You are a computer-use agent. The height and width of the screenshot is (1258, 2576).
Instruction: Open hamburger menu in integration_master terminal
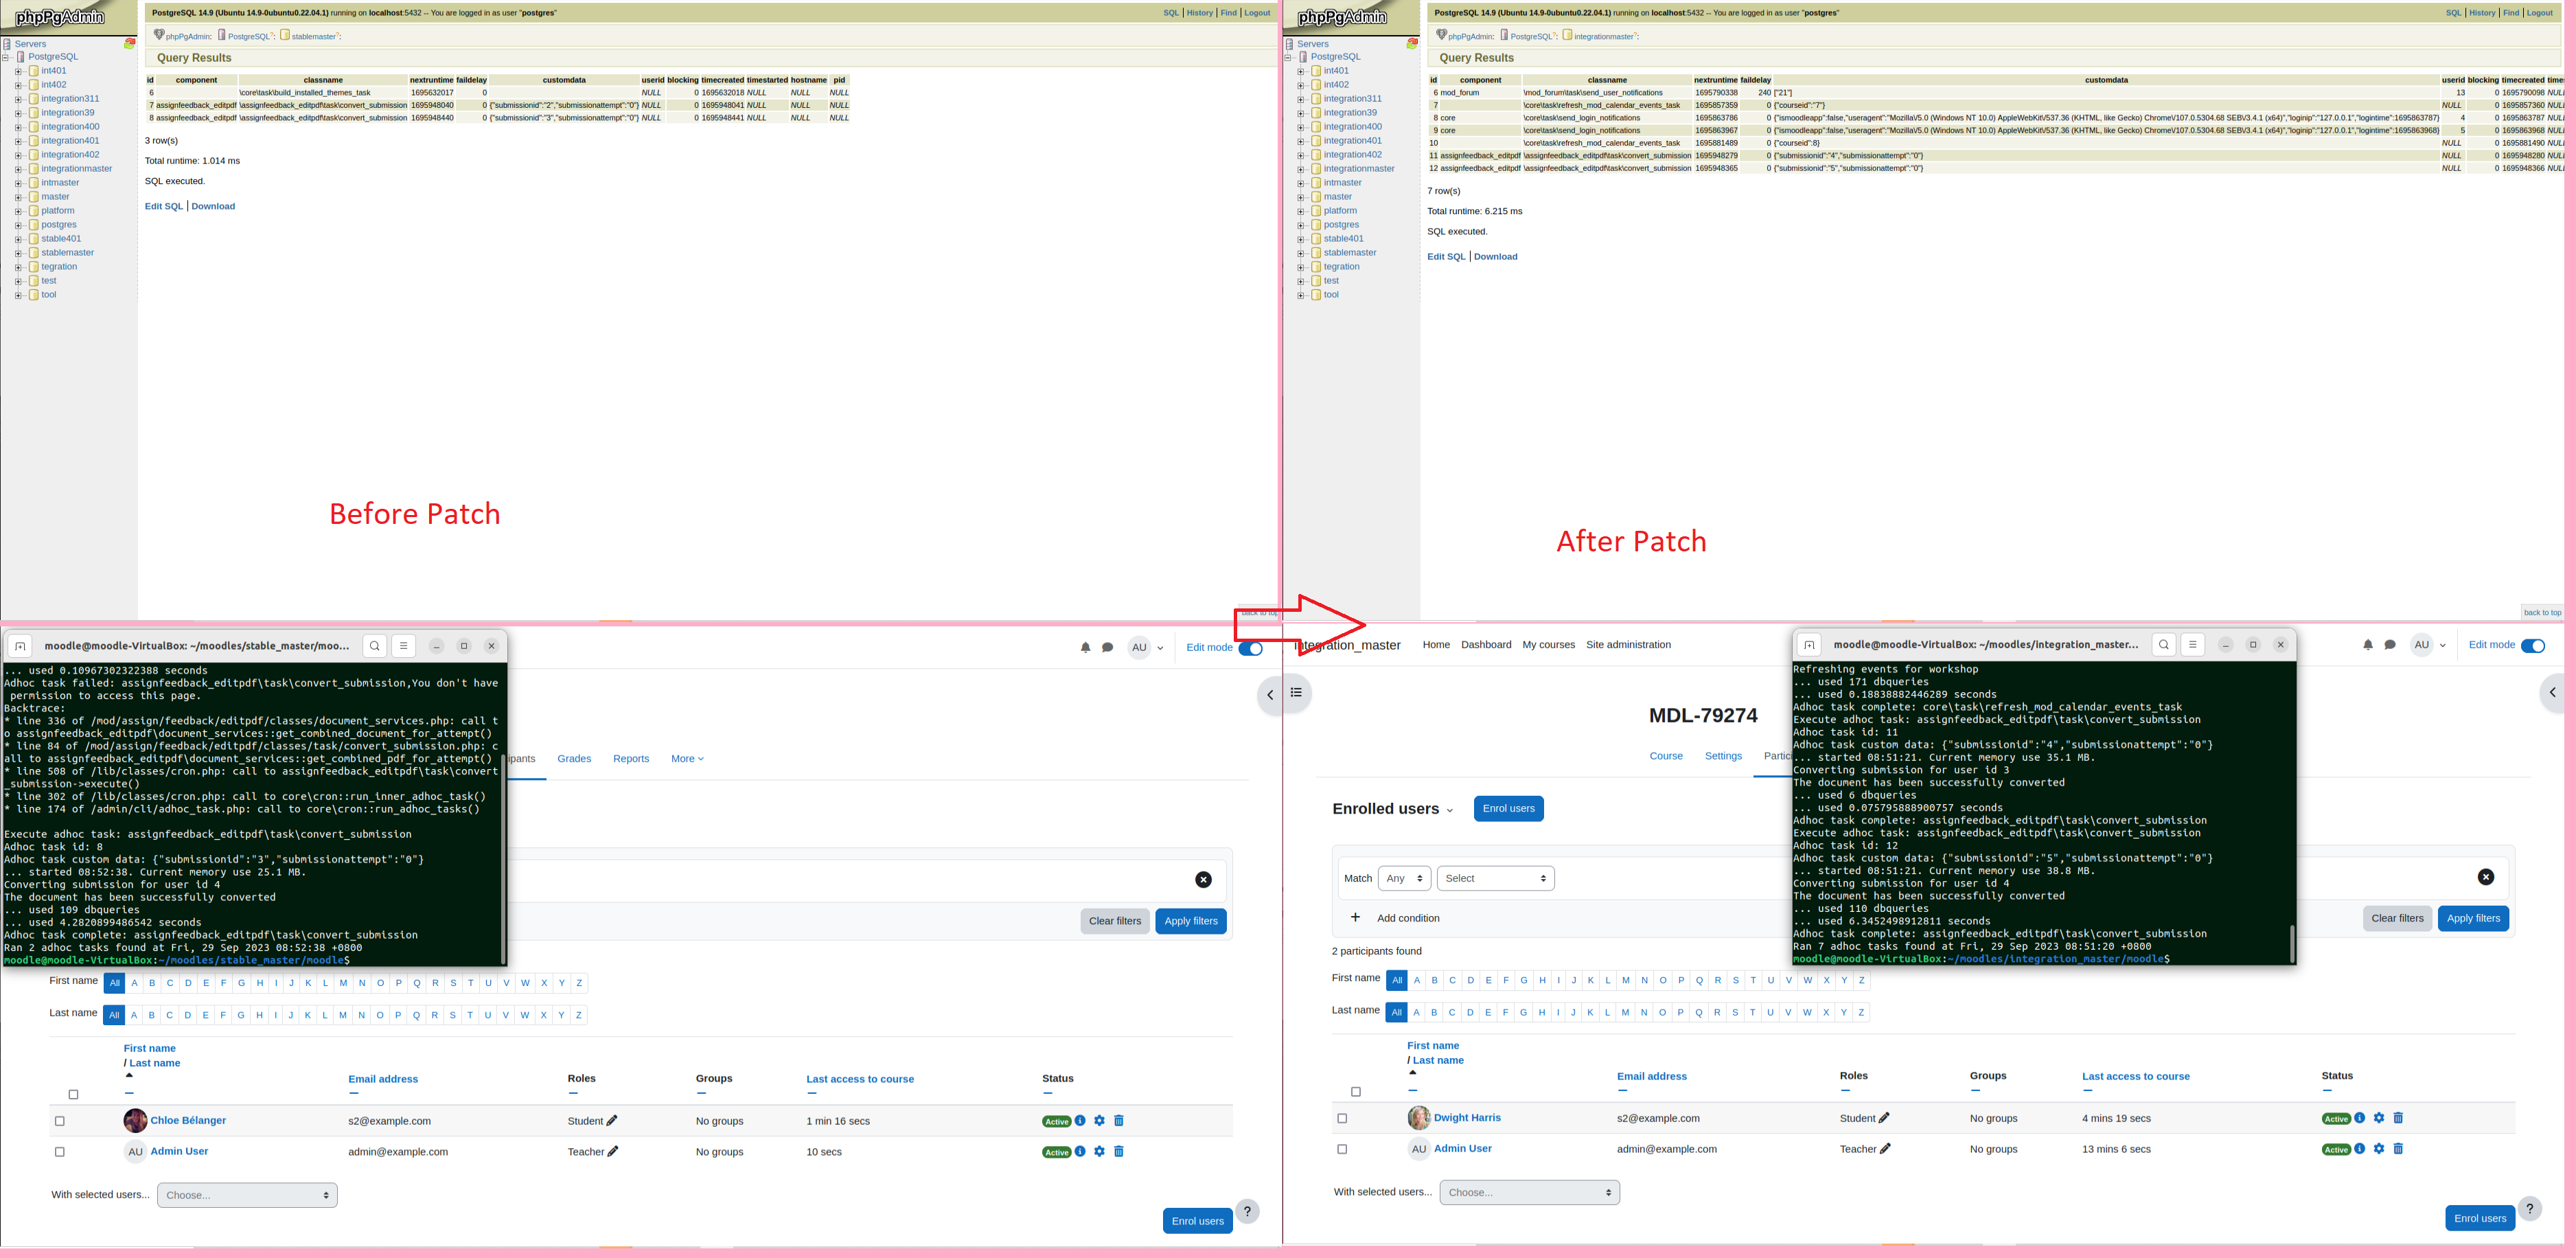pyautogui.click(x=2193, y=645)
